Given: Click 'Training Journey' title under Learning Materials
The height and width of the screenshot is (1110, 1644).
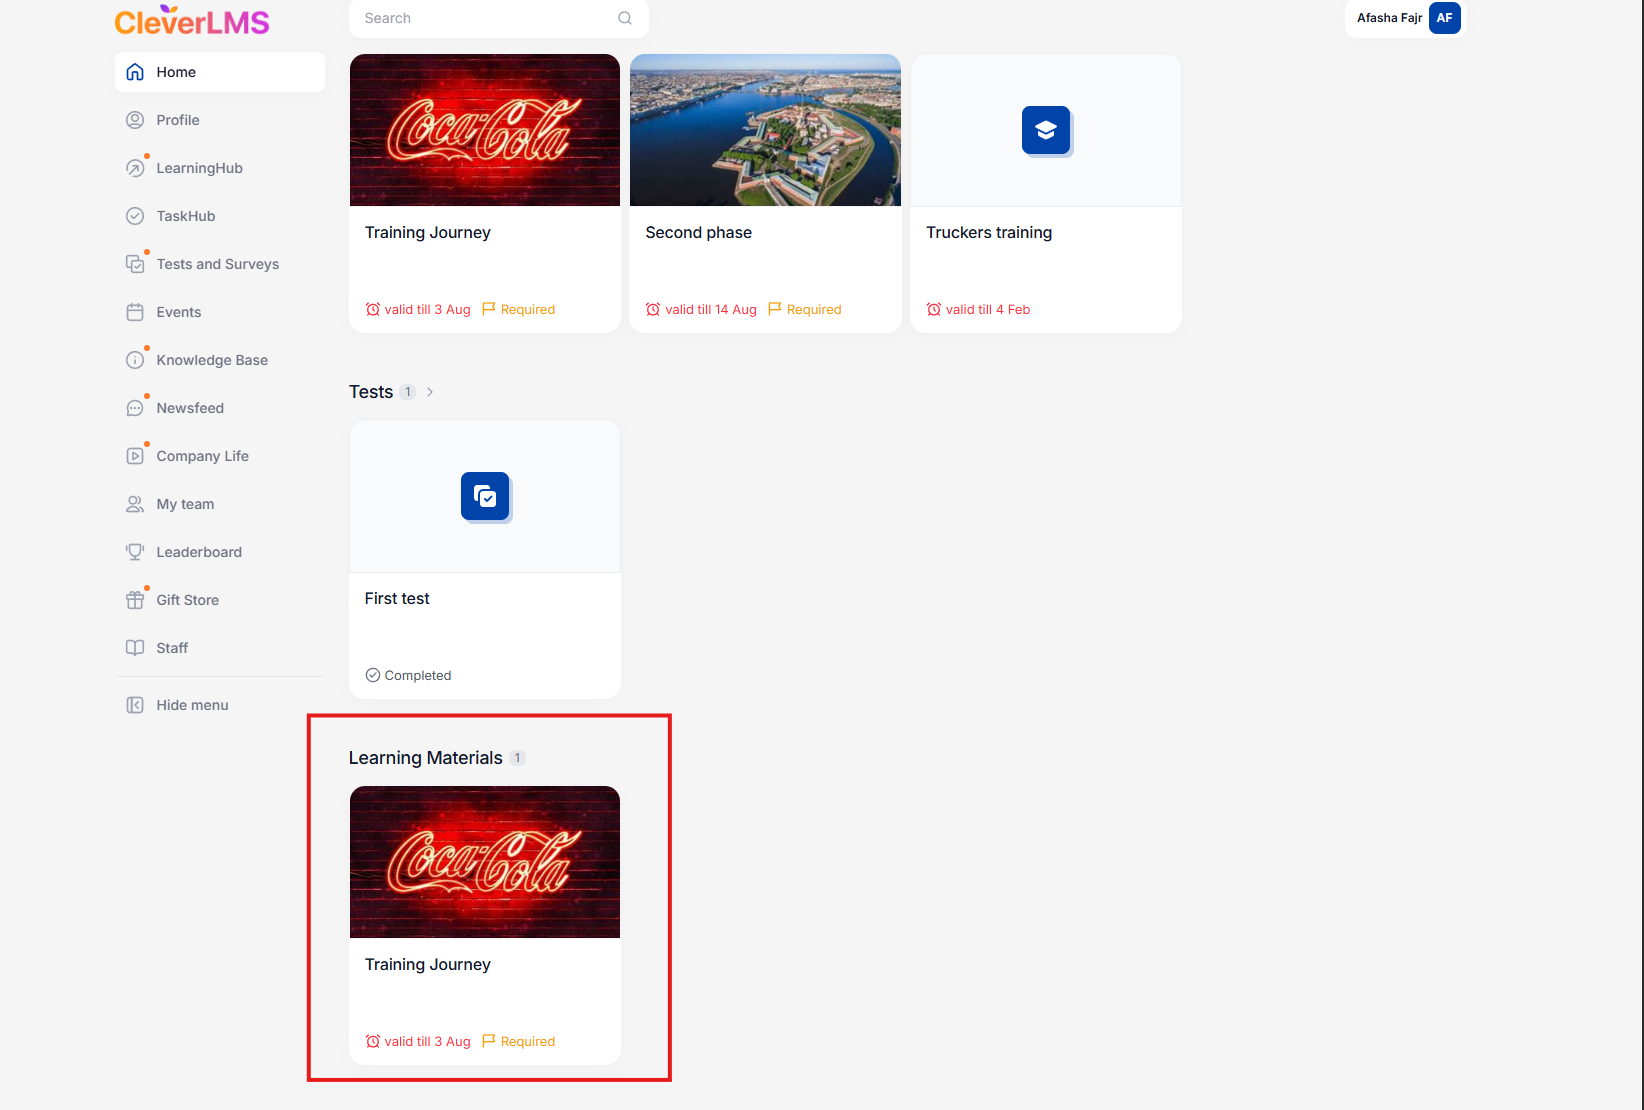Looking at the screenshot, I should 428,964.
